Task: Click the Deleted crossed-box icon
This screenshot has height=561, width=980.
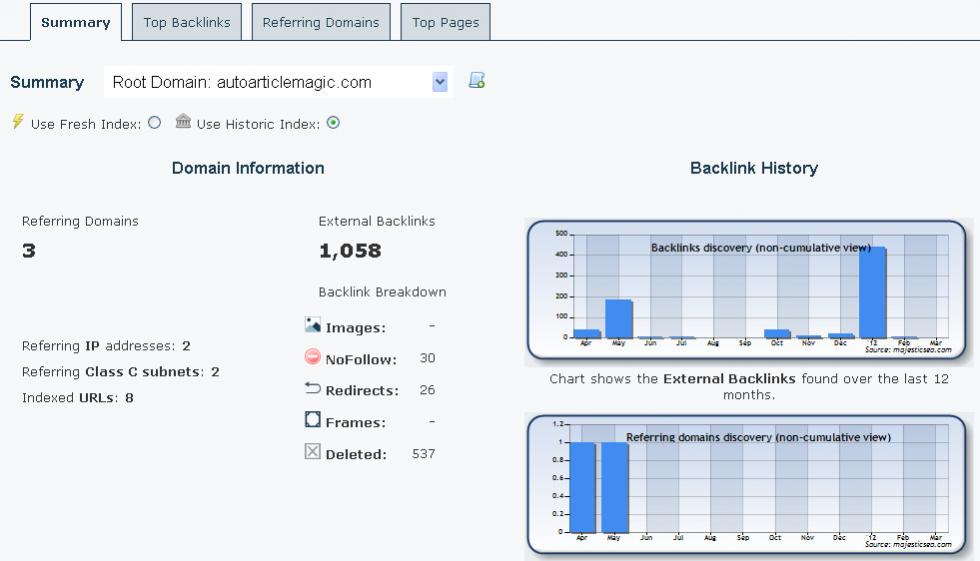Action: coord(312,451)
